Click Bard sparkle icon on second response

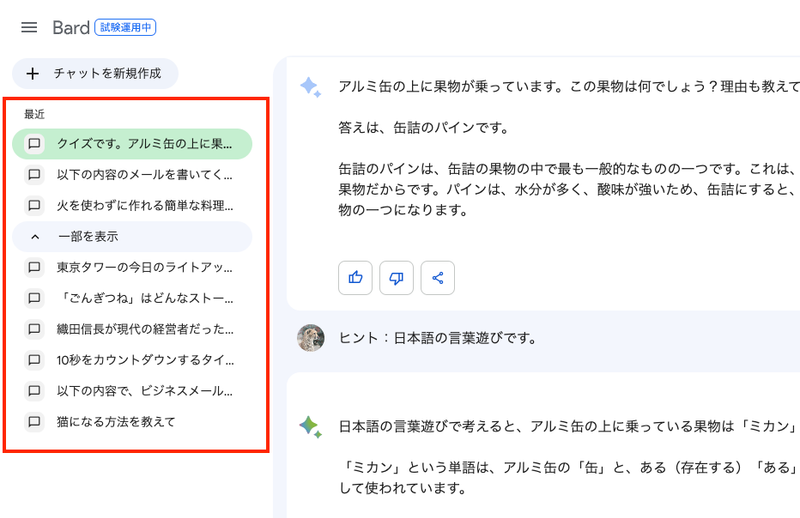[x=311, y=427]
